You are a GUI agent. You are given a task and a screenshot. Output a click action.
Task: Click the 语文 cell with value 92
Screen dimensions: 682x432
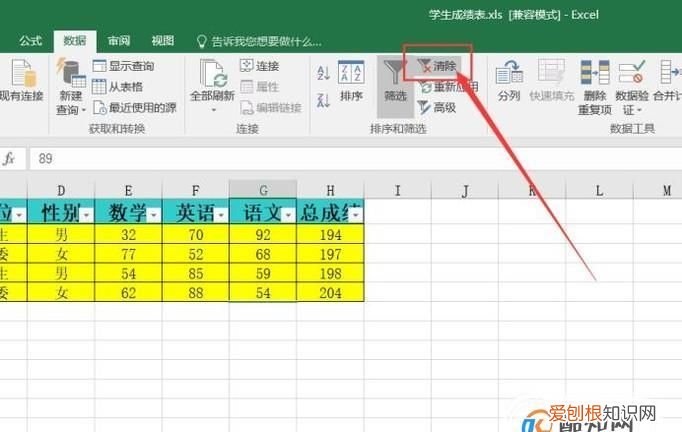263,235
